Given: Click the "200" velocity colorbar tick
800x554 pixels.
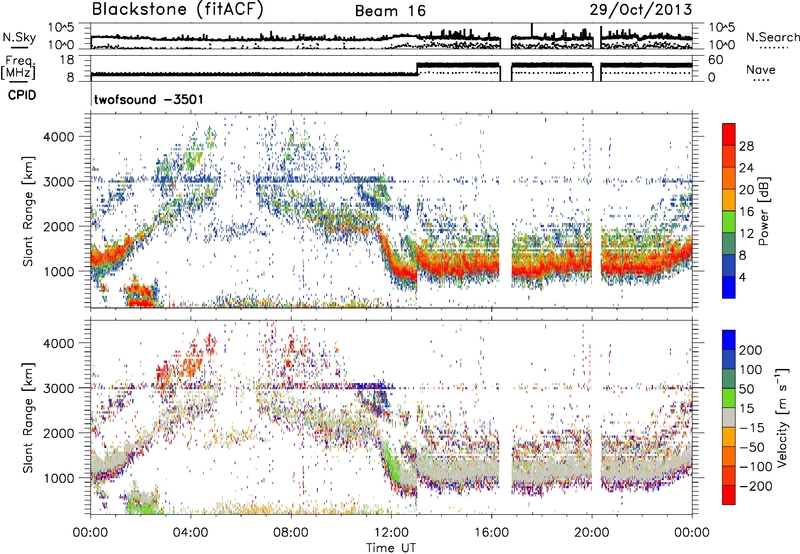Looking at the screenshot, I should tap(751, 350).
